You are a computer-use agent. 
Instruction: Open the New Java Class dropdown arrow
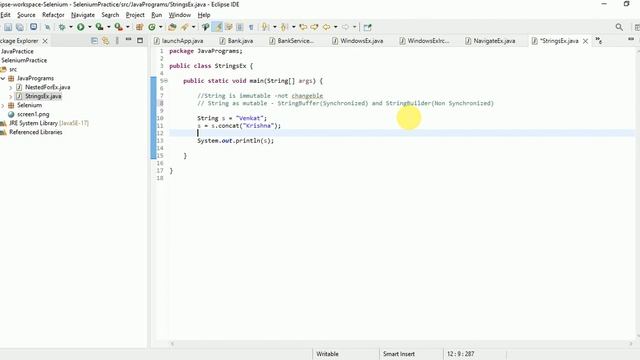point(160,27)
